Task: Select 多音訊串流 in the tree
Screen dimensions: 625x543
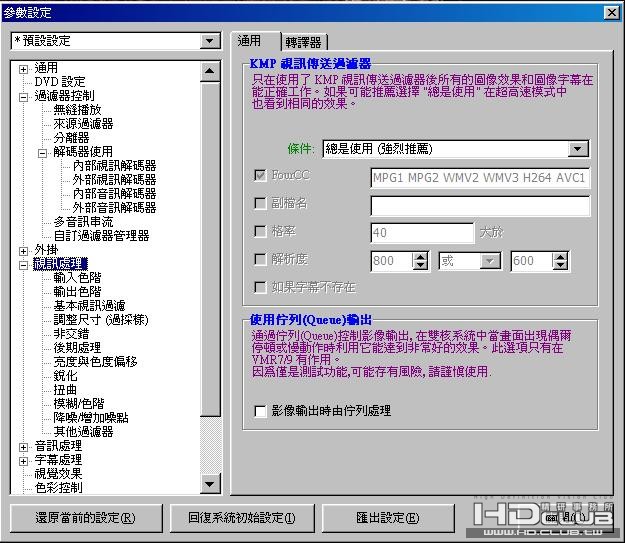Action: click(x=83, y=222)
